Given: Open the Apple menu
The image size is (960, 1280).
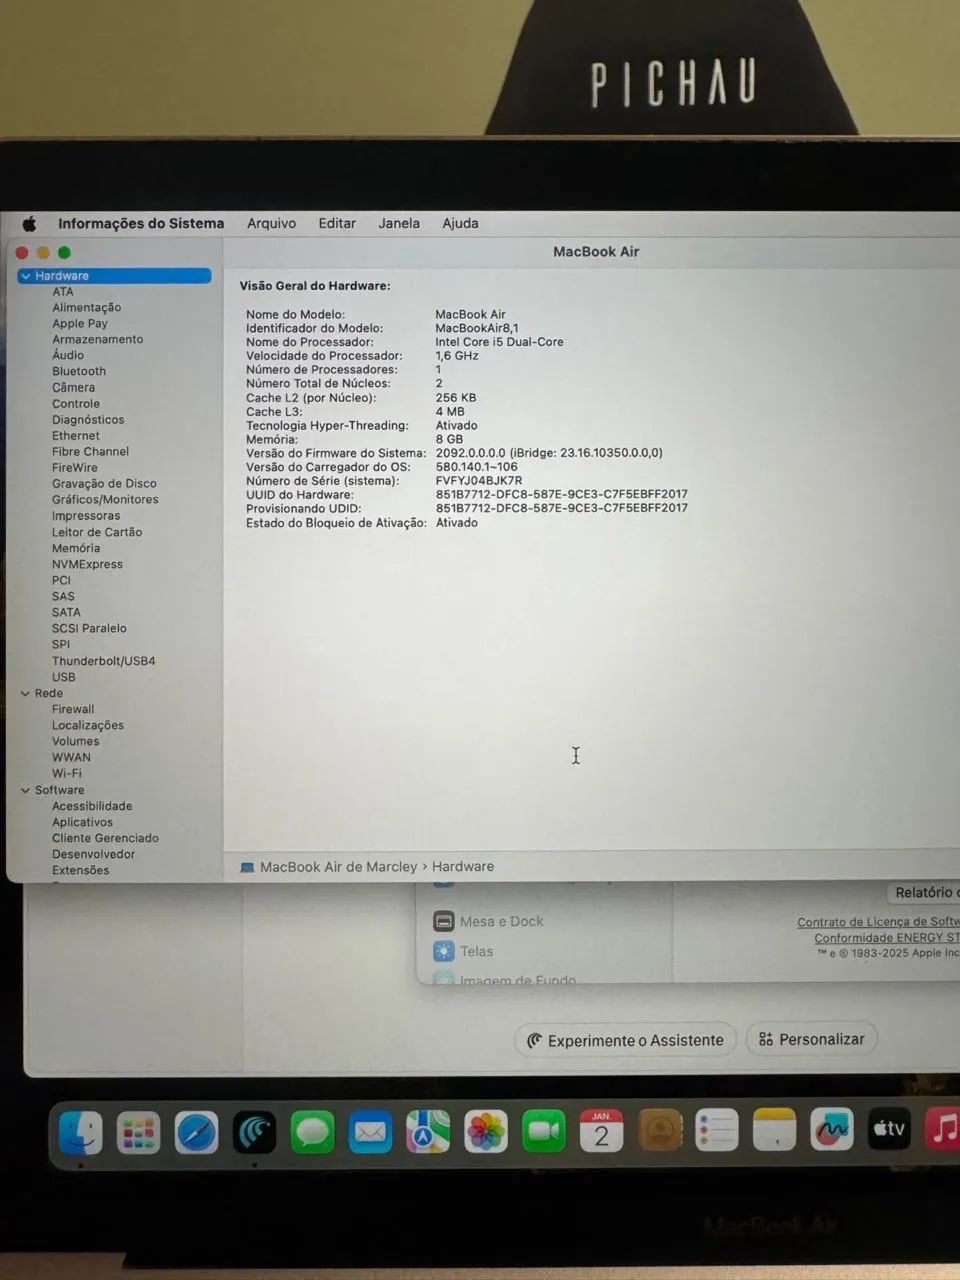Looking at the screenshot, I should click(x=30, y=224).
